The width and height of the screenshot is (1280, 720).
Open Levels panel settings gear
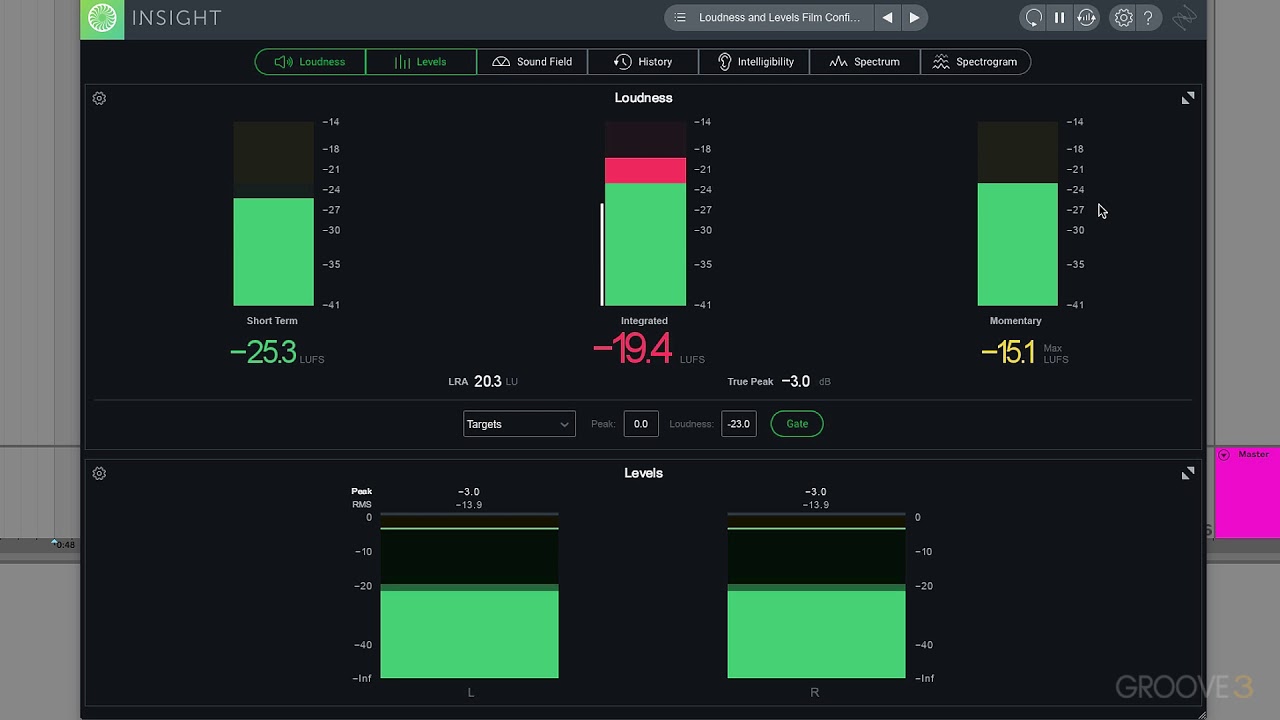(99, 473)
